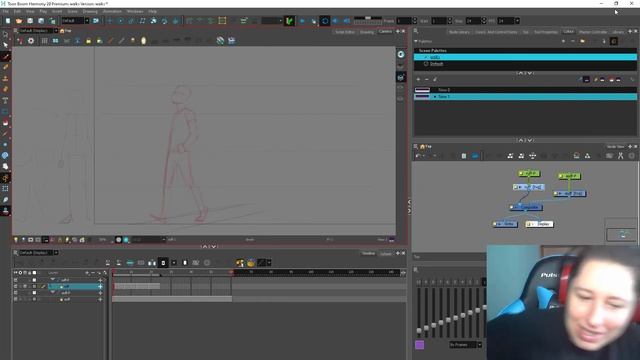
Task: Click the plus button on highlighted layer row
Action: (x=100, y=287)
